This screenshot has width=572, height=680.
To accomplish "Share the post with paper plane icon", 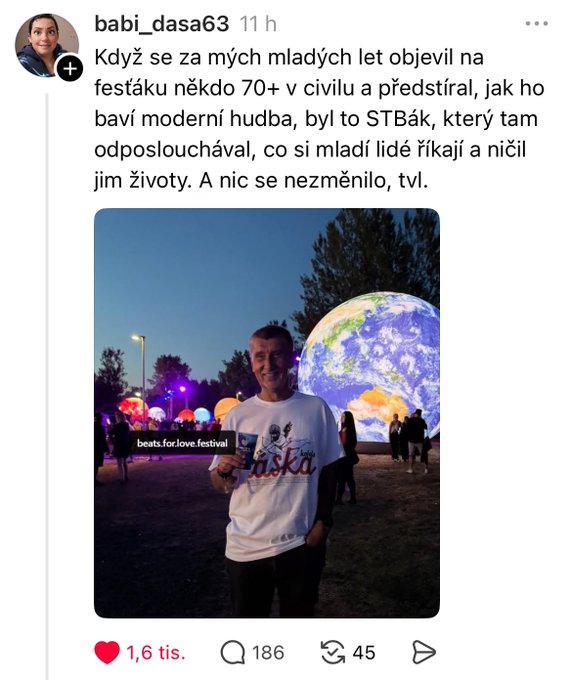I will 423,653.
